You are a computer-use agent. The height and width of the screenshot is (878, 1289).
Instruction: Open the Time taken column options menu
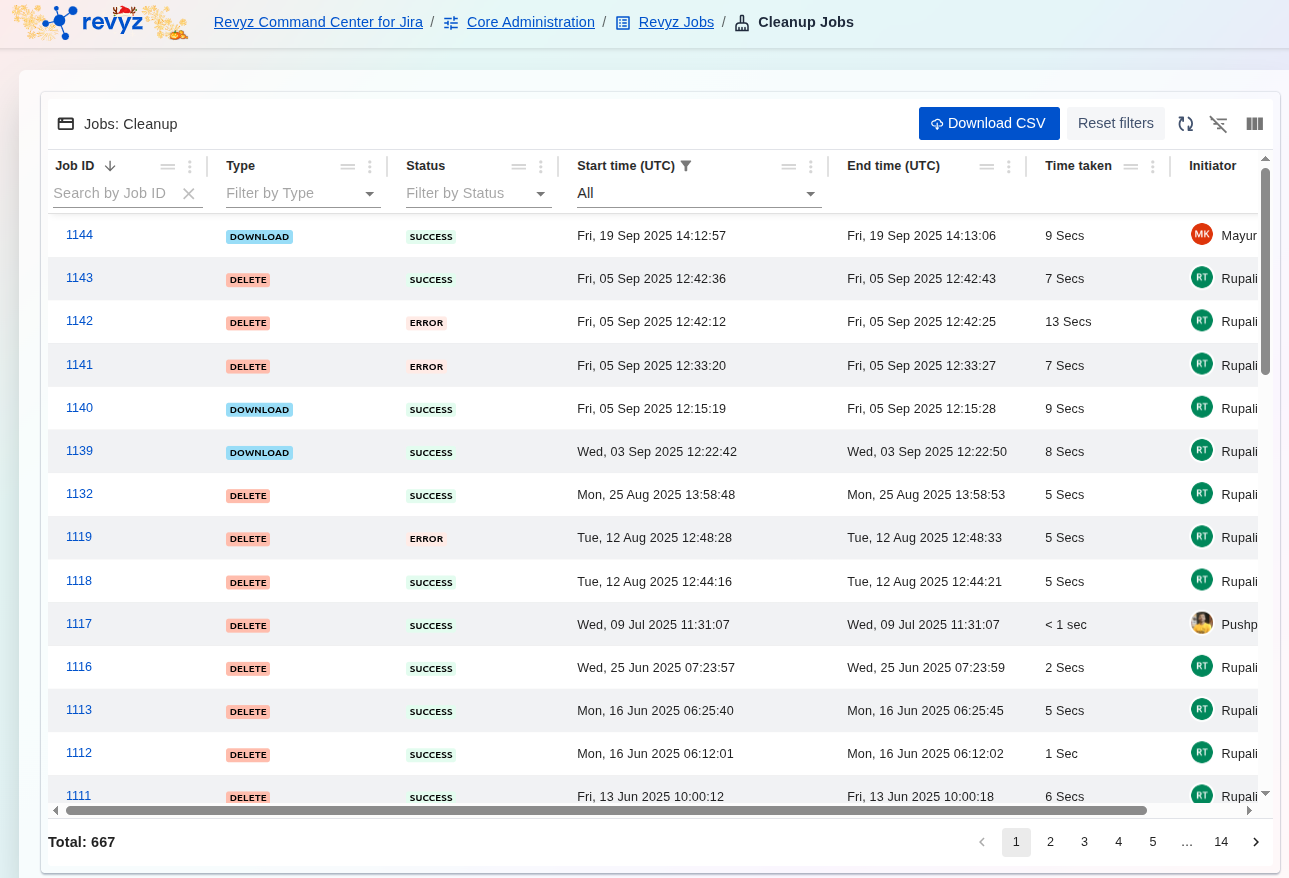coord(1152,167)
